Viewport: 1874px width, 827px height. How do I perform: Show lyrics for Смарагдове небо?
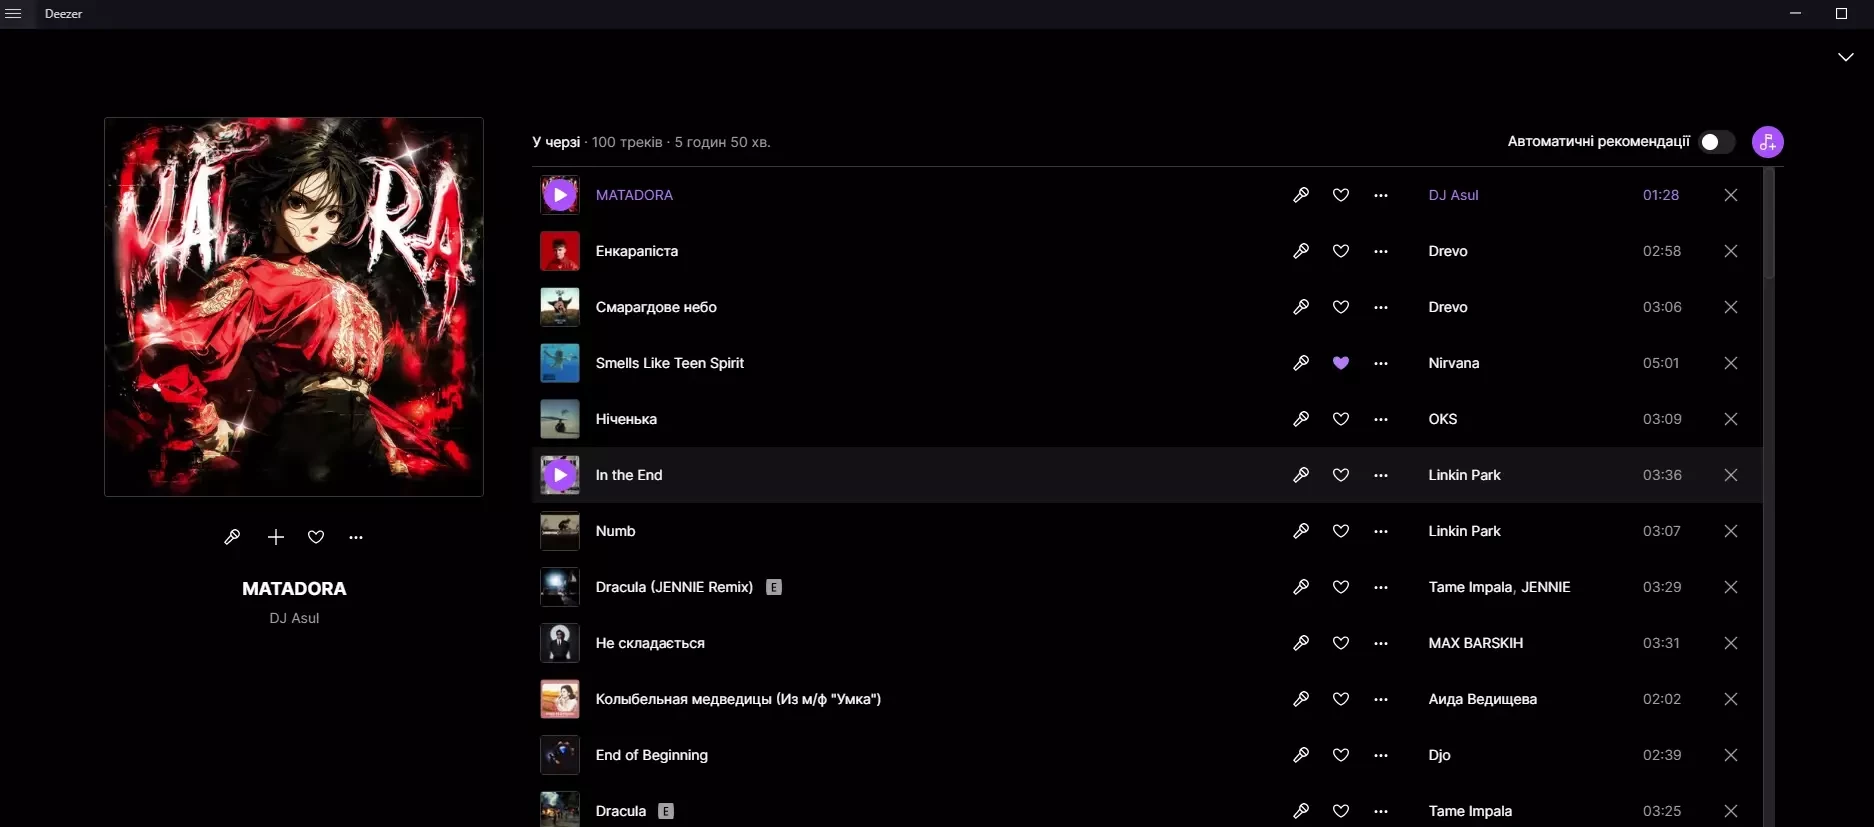click(1301, 307)
